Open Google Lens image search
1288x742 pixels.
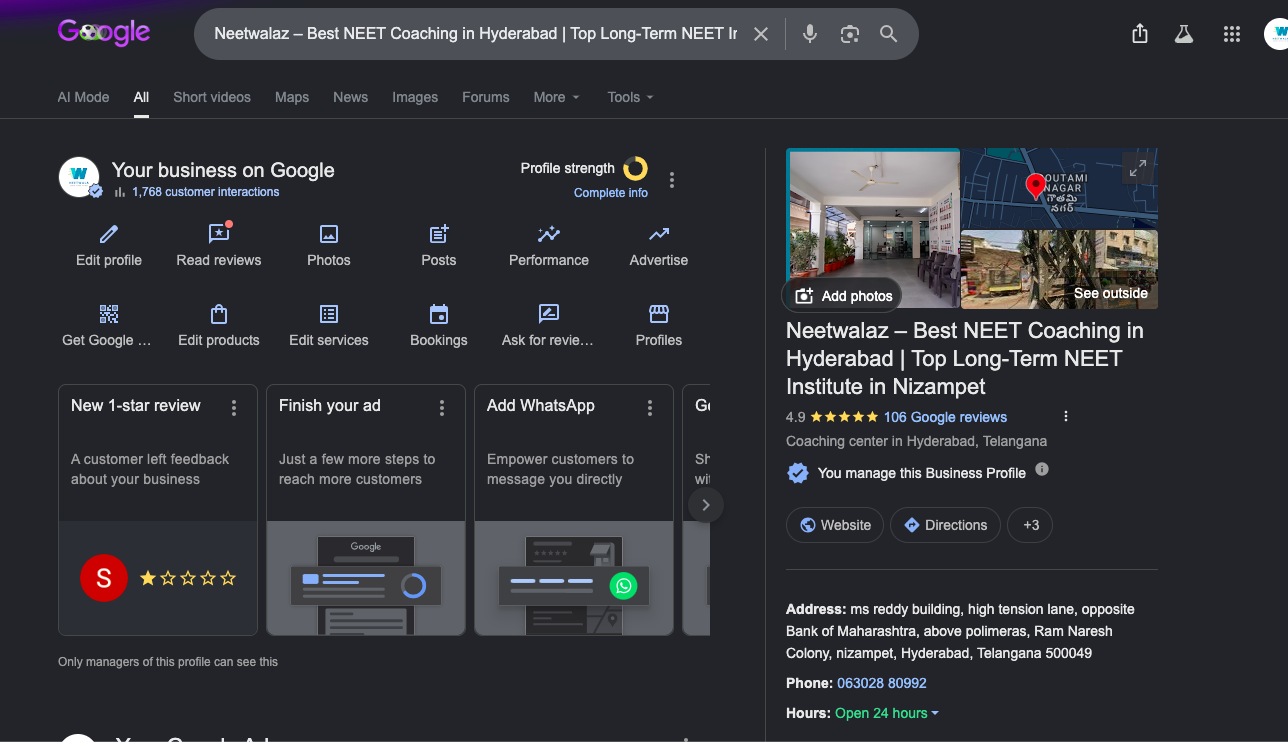[850, 34]
